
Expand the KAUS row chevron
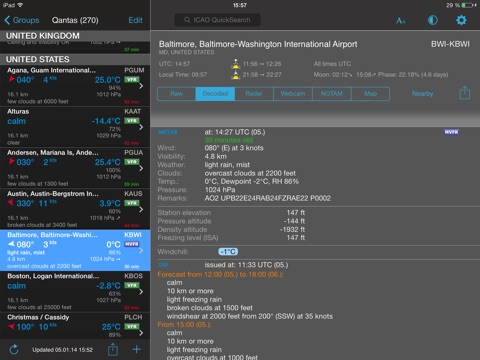(x=141, y=209)
